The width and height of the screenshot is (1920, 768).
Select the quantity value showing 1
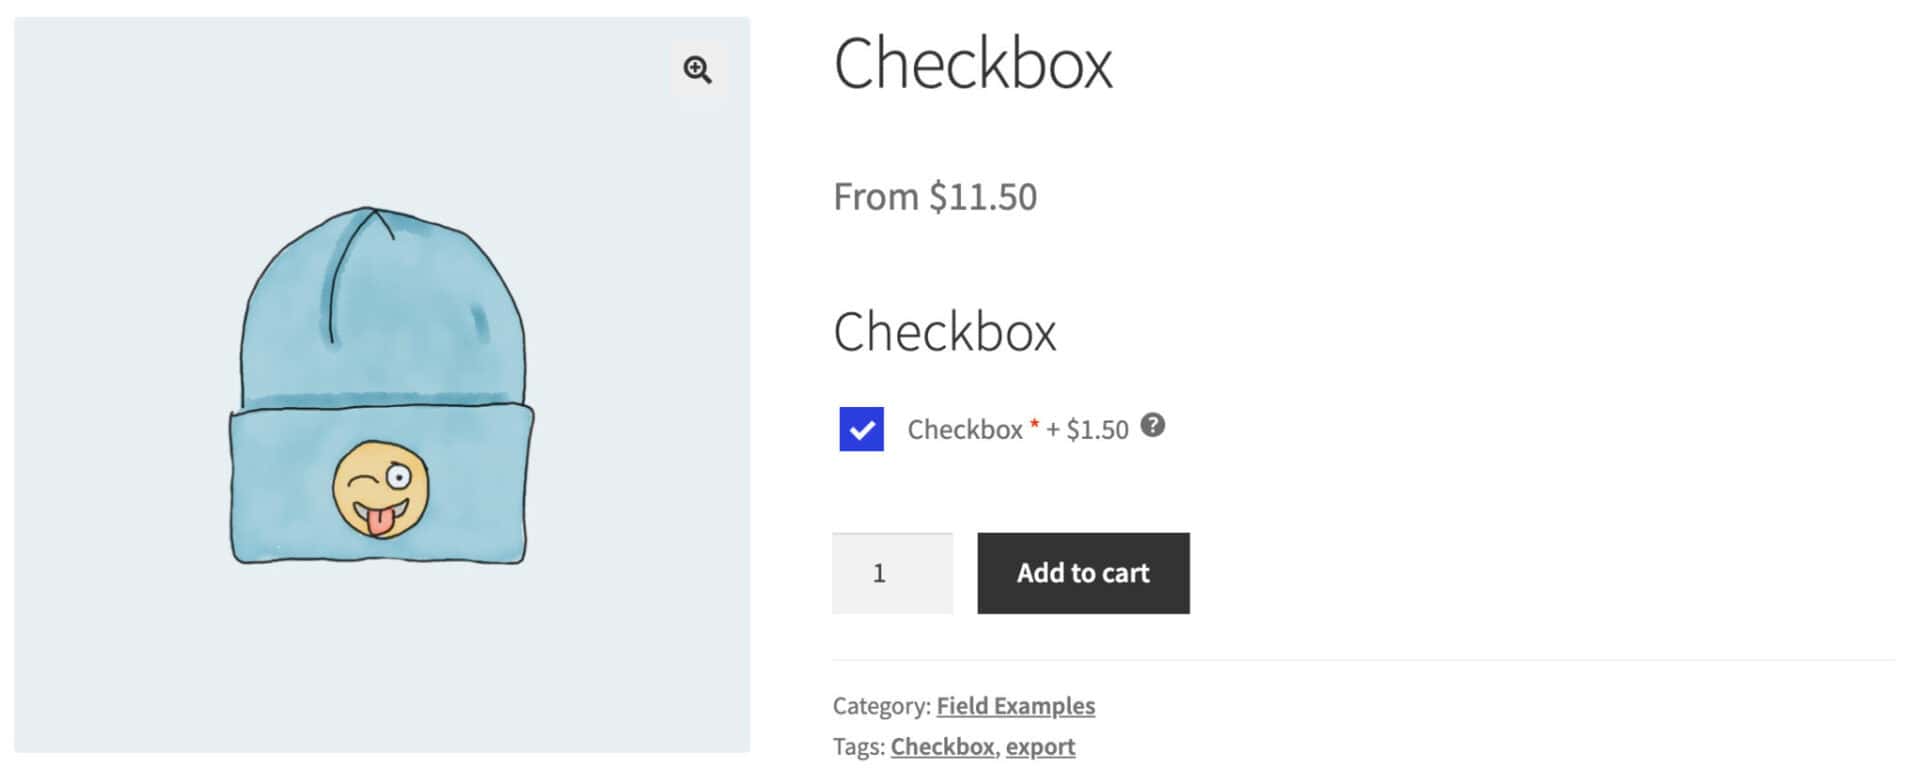(892, 573)
